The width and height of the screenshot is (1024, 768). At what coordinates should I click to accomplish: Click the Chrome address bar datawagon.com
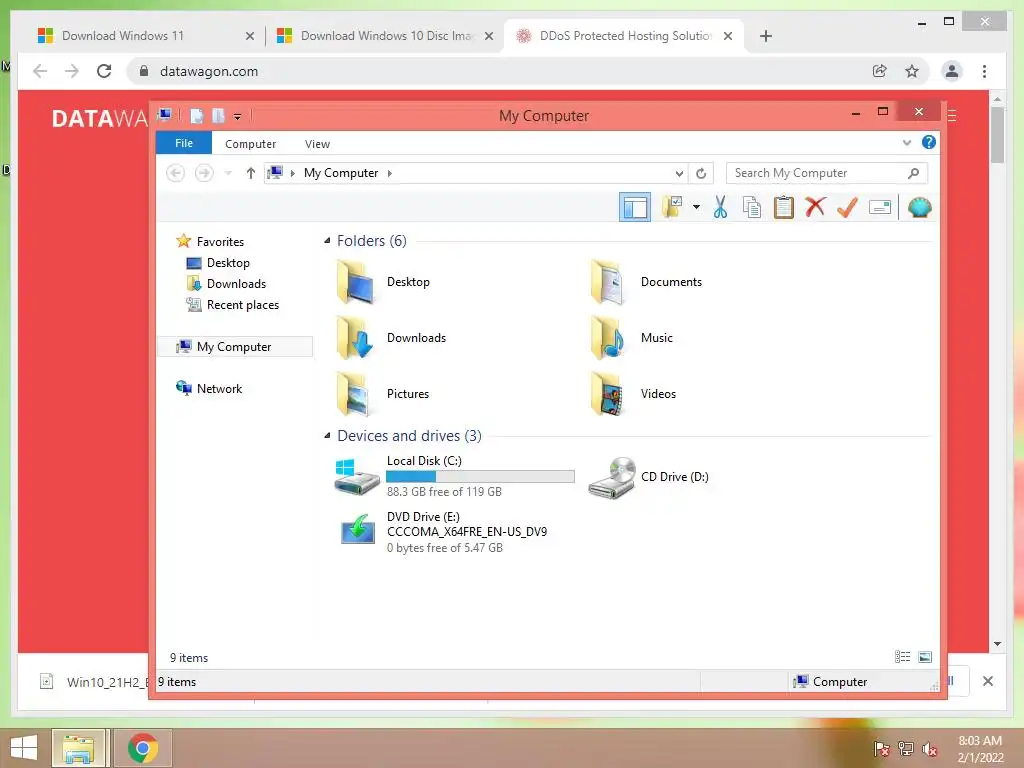coord(209,71)
